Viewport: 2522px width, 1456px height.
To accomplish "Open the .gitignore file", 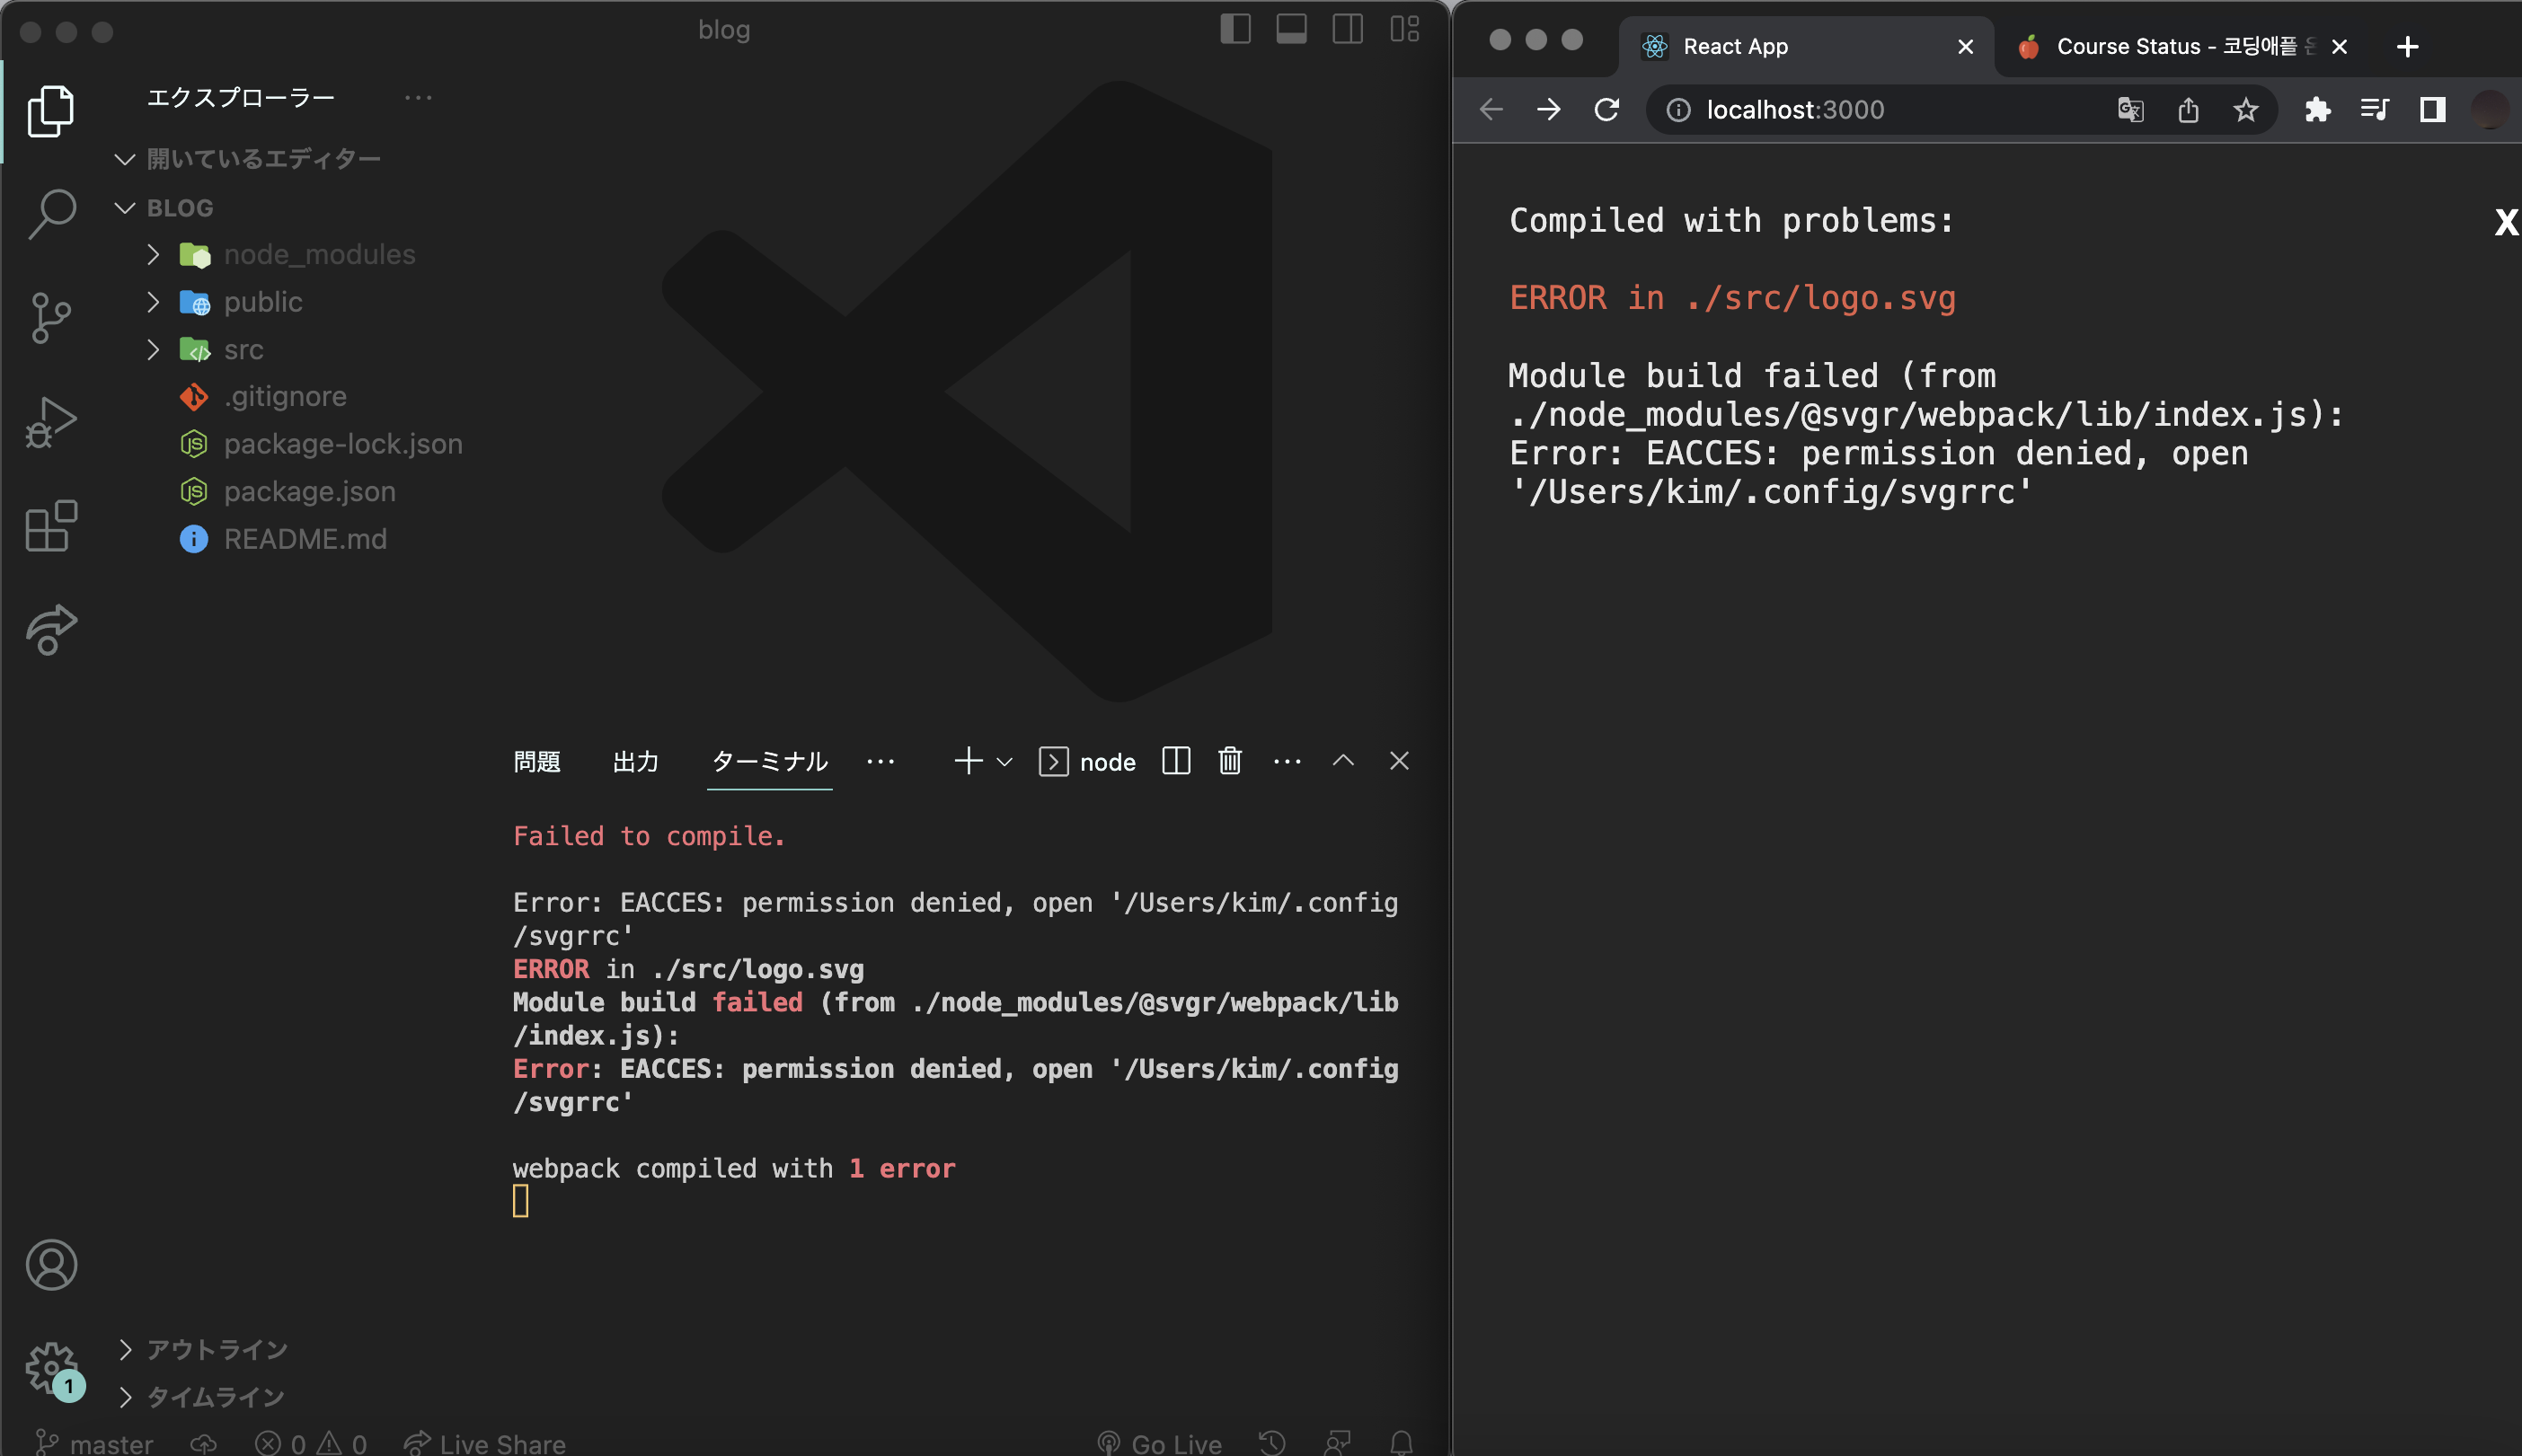I will coord(285,396).
